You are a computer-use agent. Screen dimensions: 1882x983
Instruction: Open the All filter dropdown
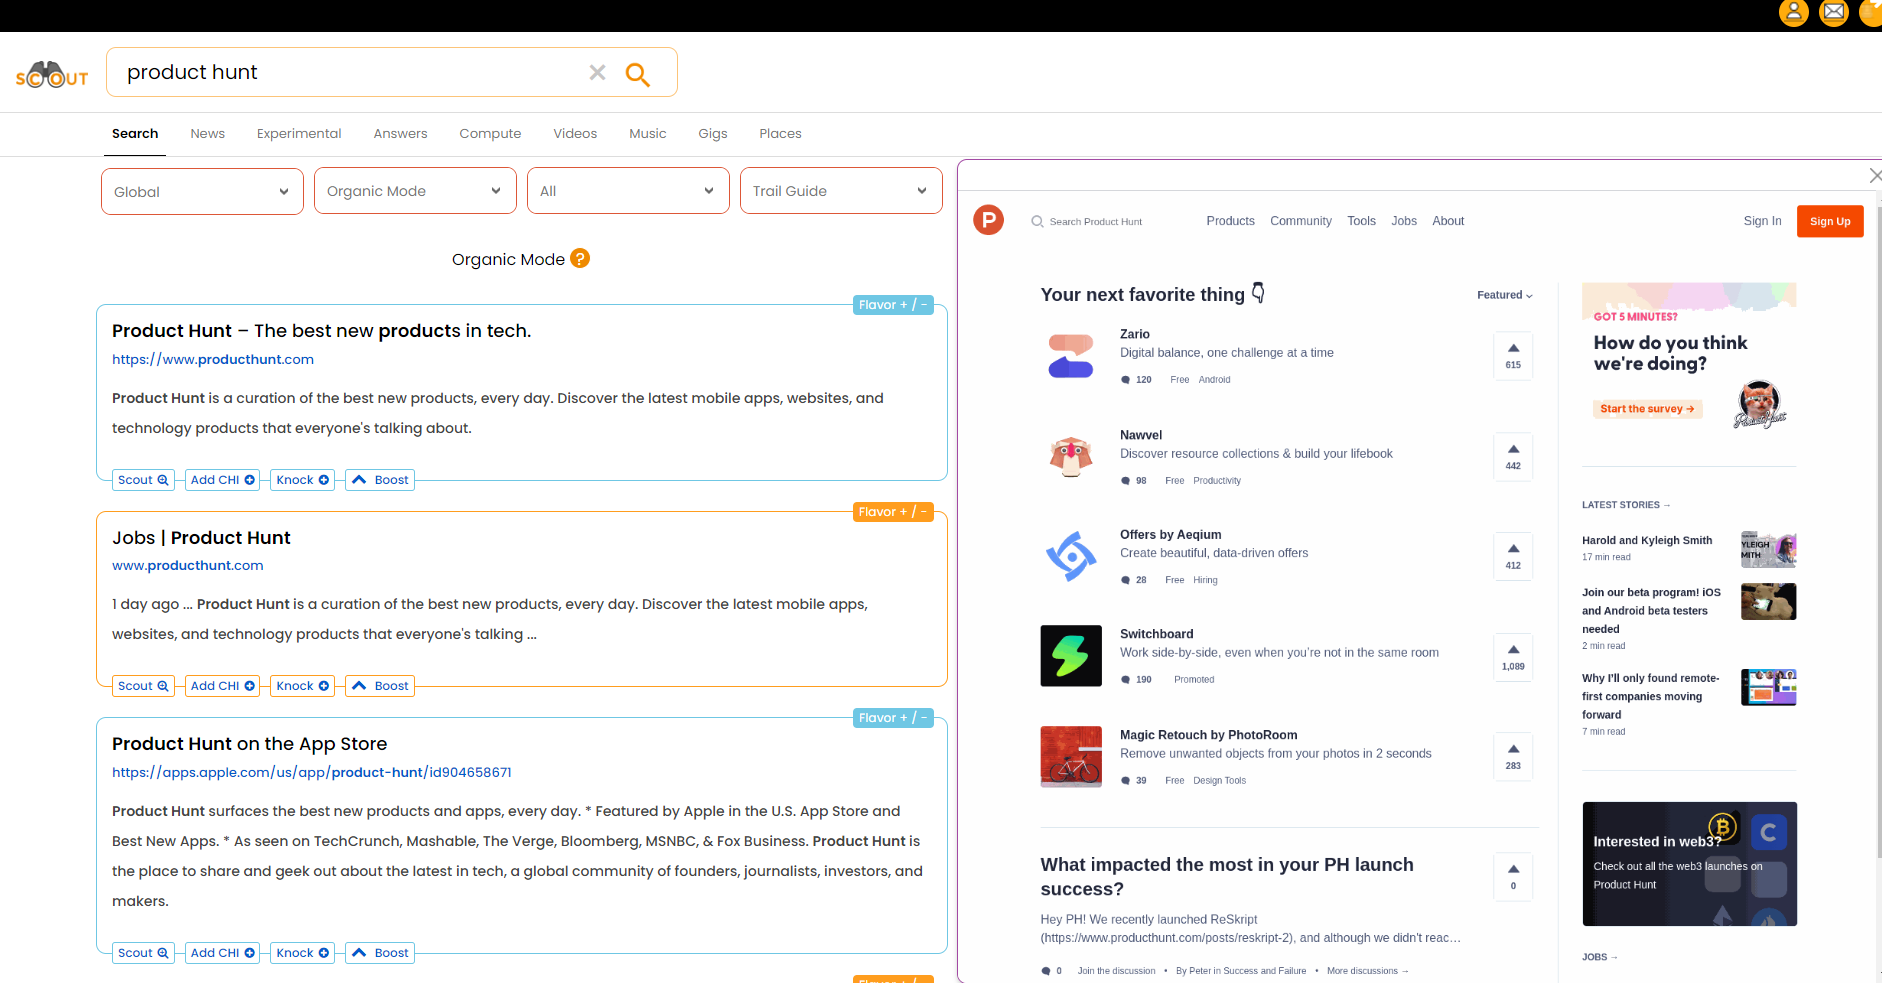[x=628, y=191]
